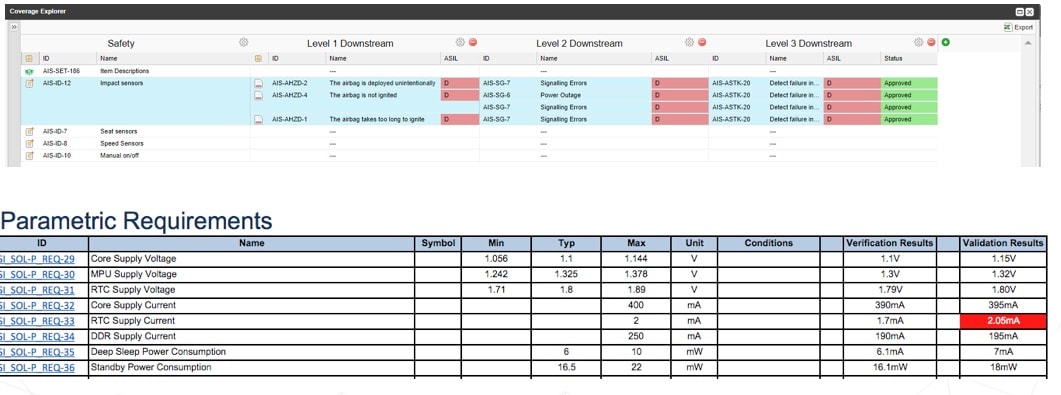Open SI_SOL-P_REQ-33 requirement link
This screenshot has width=1061, height=395.
[37, 321]
